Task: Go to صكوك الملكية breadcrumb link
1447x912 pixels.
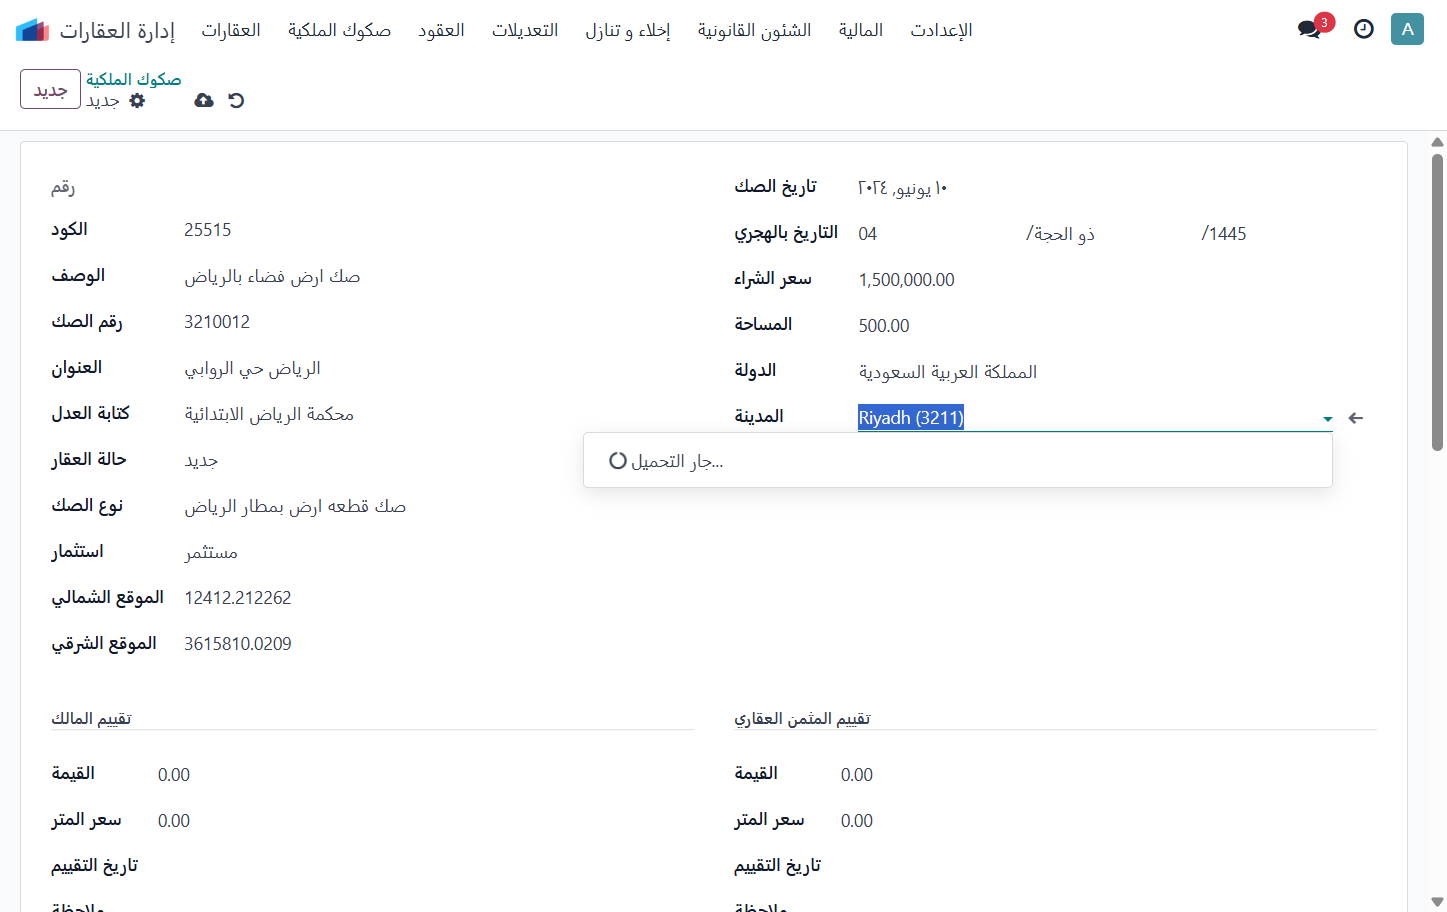Action: [134, 79]
